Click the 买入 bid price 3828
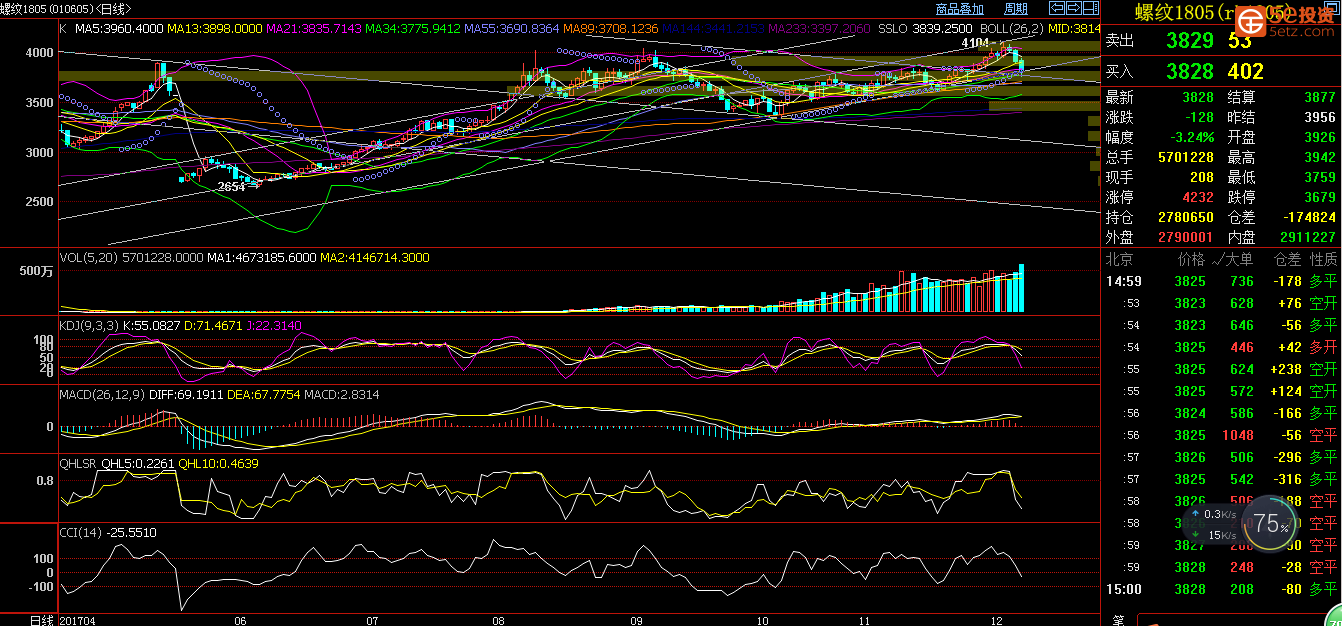This screenshot has width=1342, height=626. click(x=1189, y=71)
